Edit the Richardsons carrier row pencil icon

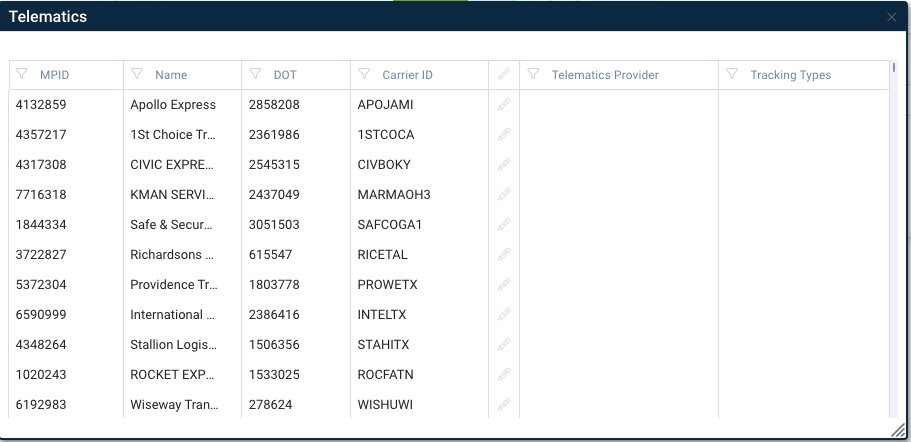[504, 254]
